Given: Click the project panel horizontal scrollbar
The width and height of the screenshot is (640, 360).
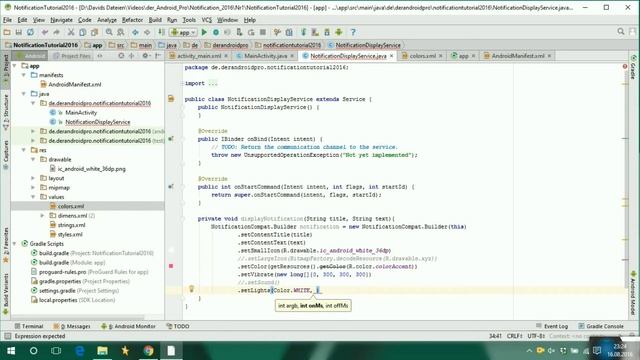Looking at the screenshot, I should (x=78, y=317).
